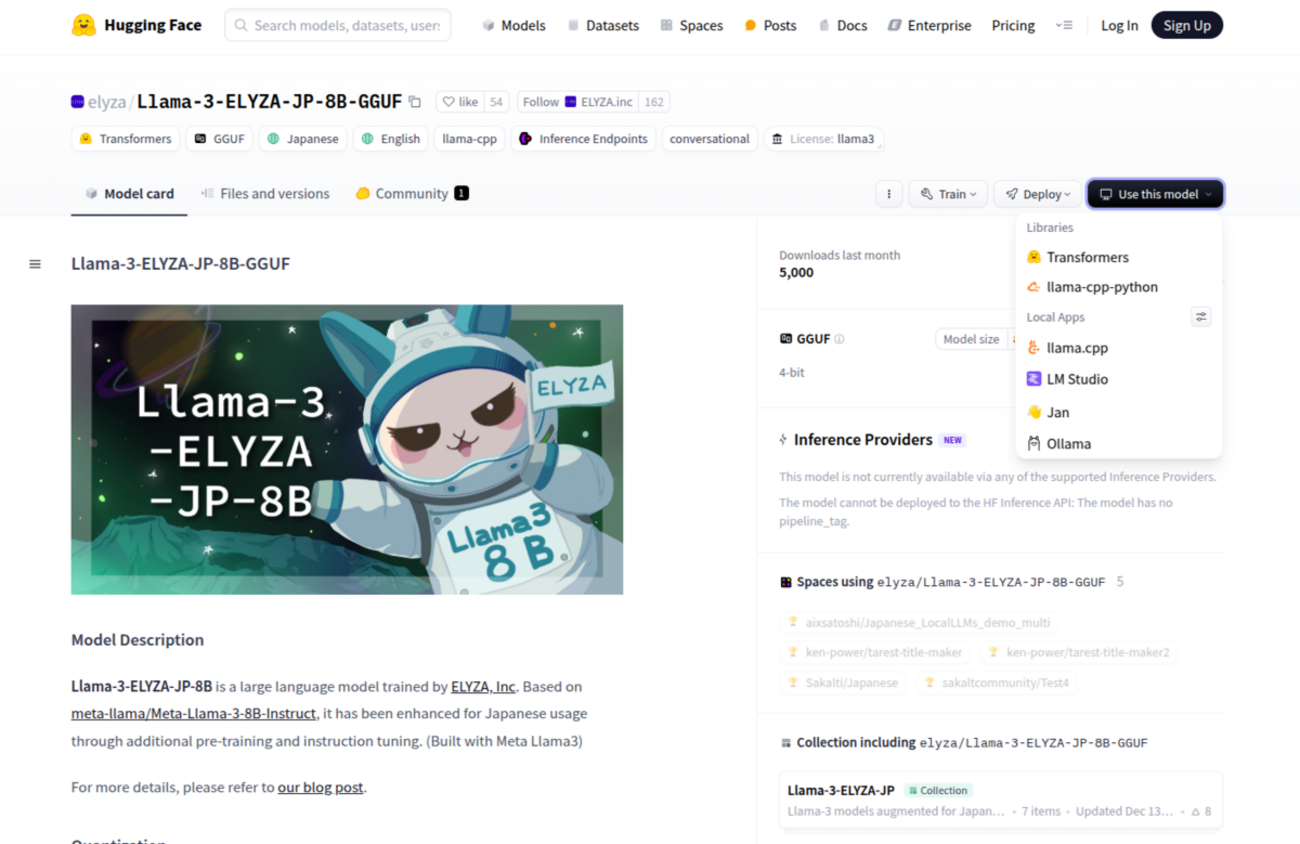Click the GGUF info icon
Viewport: 1300px width, 844px height.
click(839, 339)
